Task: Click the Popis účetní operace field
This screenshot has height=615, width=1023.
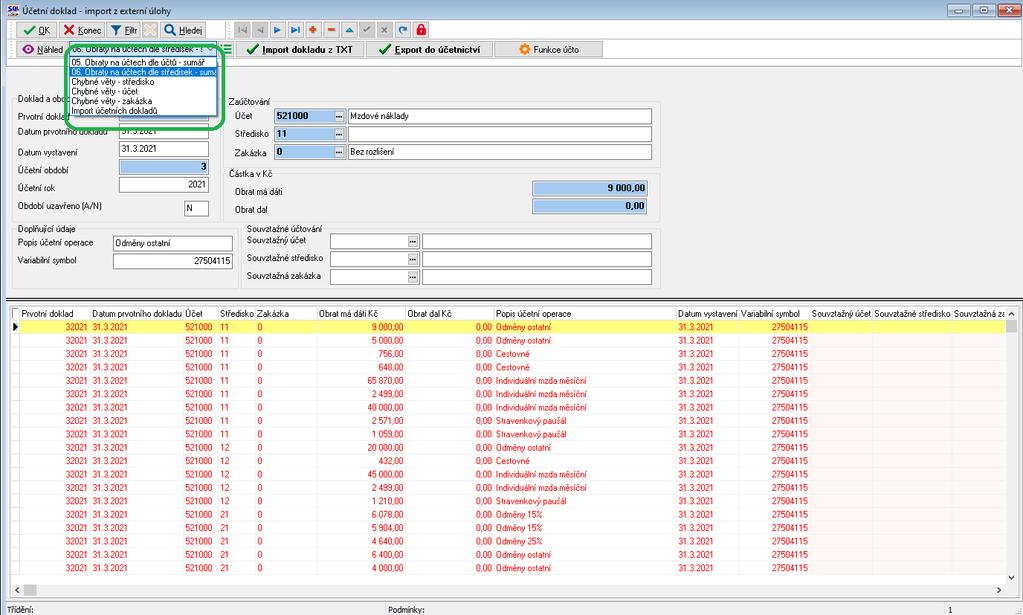Action: coord(172,243)
